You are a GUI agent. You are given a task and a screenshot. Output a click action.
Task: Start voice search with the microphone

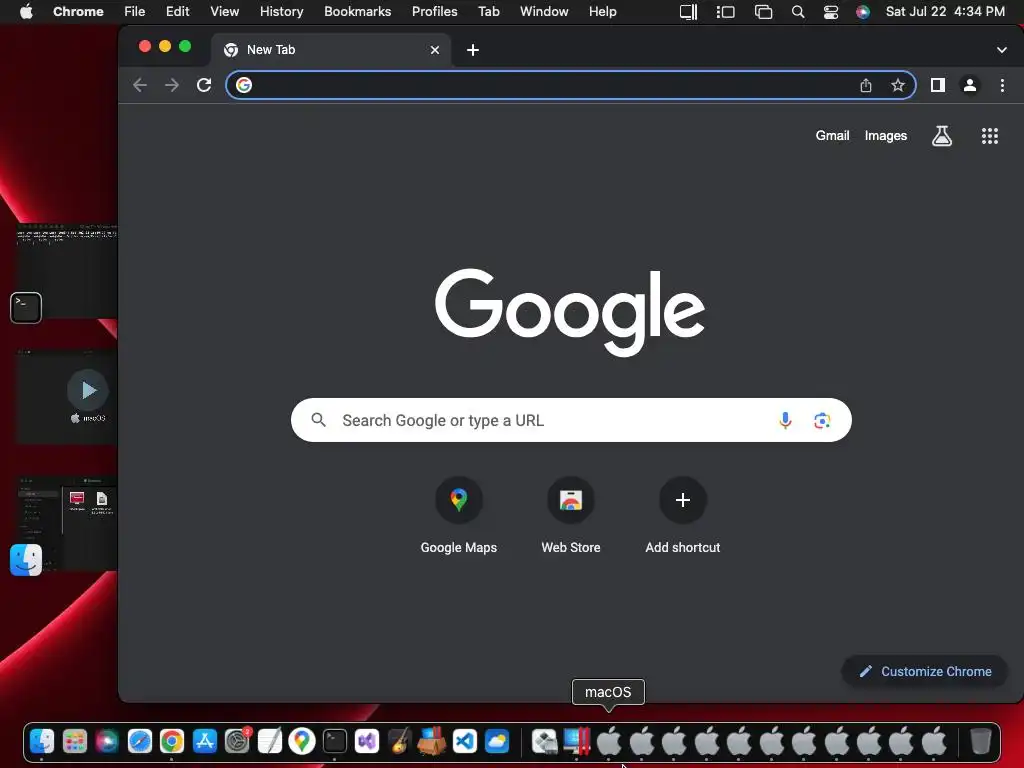coord(785,420)
